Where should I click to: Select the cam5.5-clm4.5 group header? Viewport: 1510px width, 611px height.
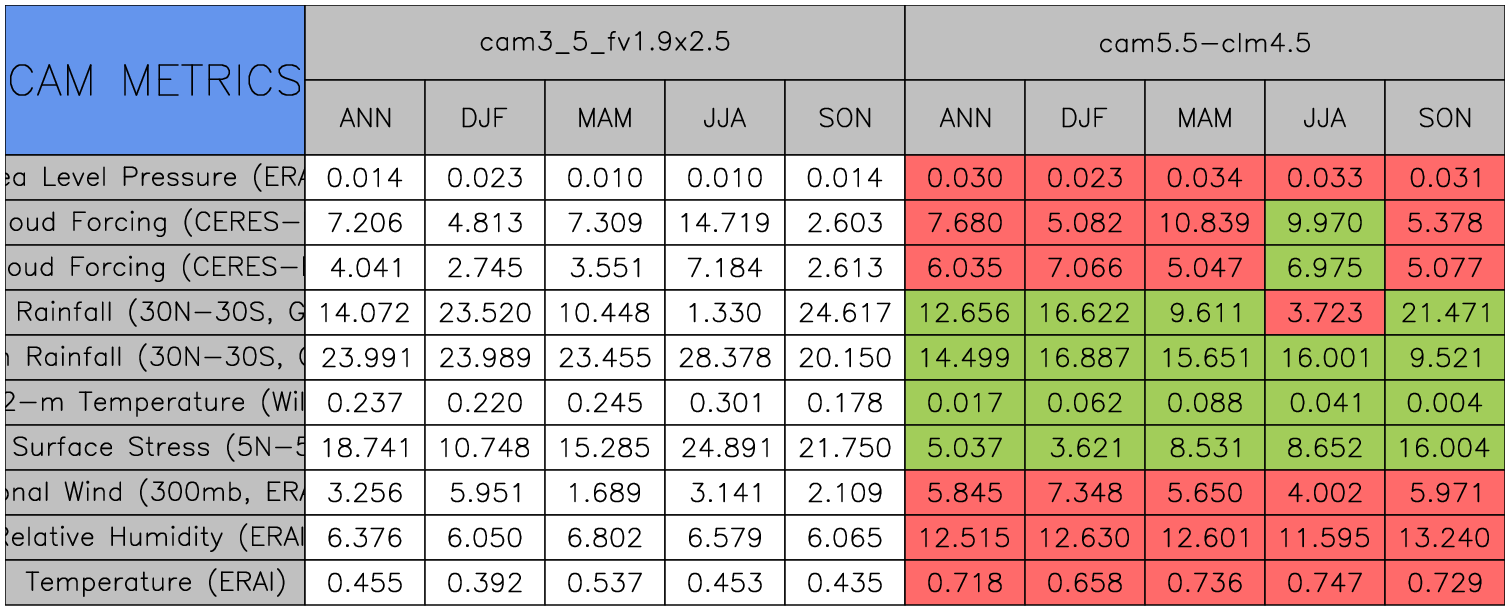tap(1205, 43)
